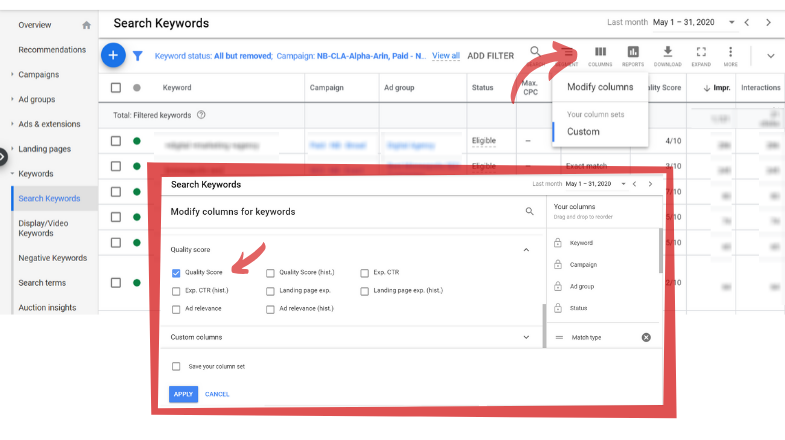Click the Download toolbar icon
The height and width of the screenshot is (440, 785).
667,55
